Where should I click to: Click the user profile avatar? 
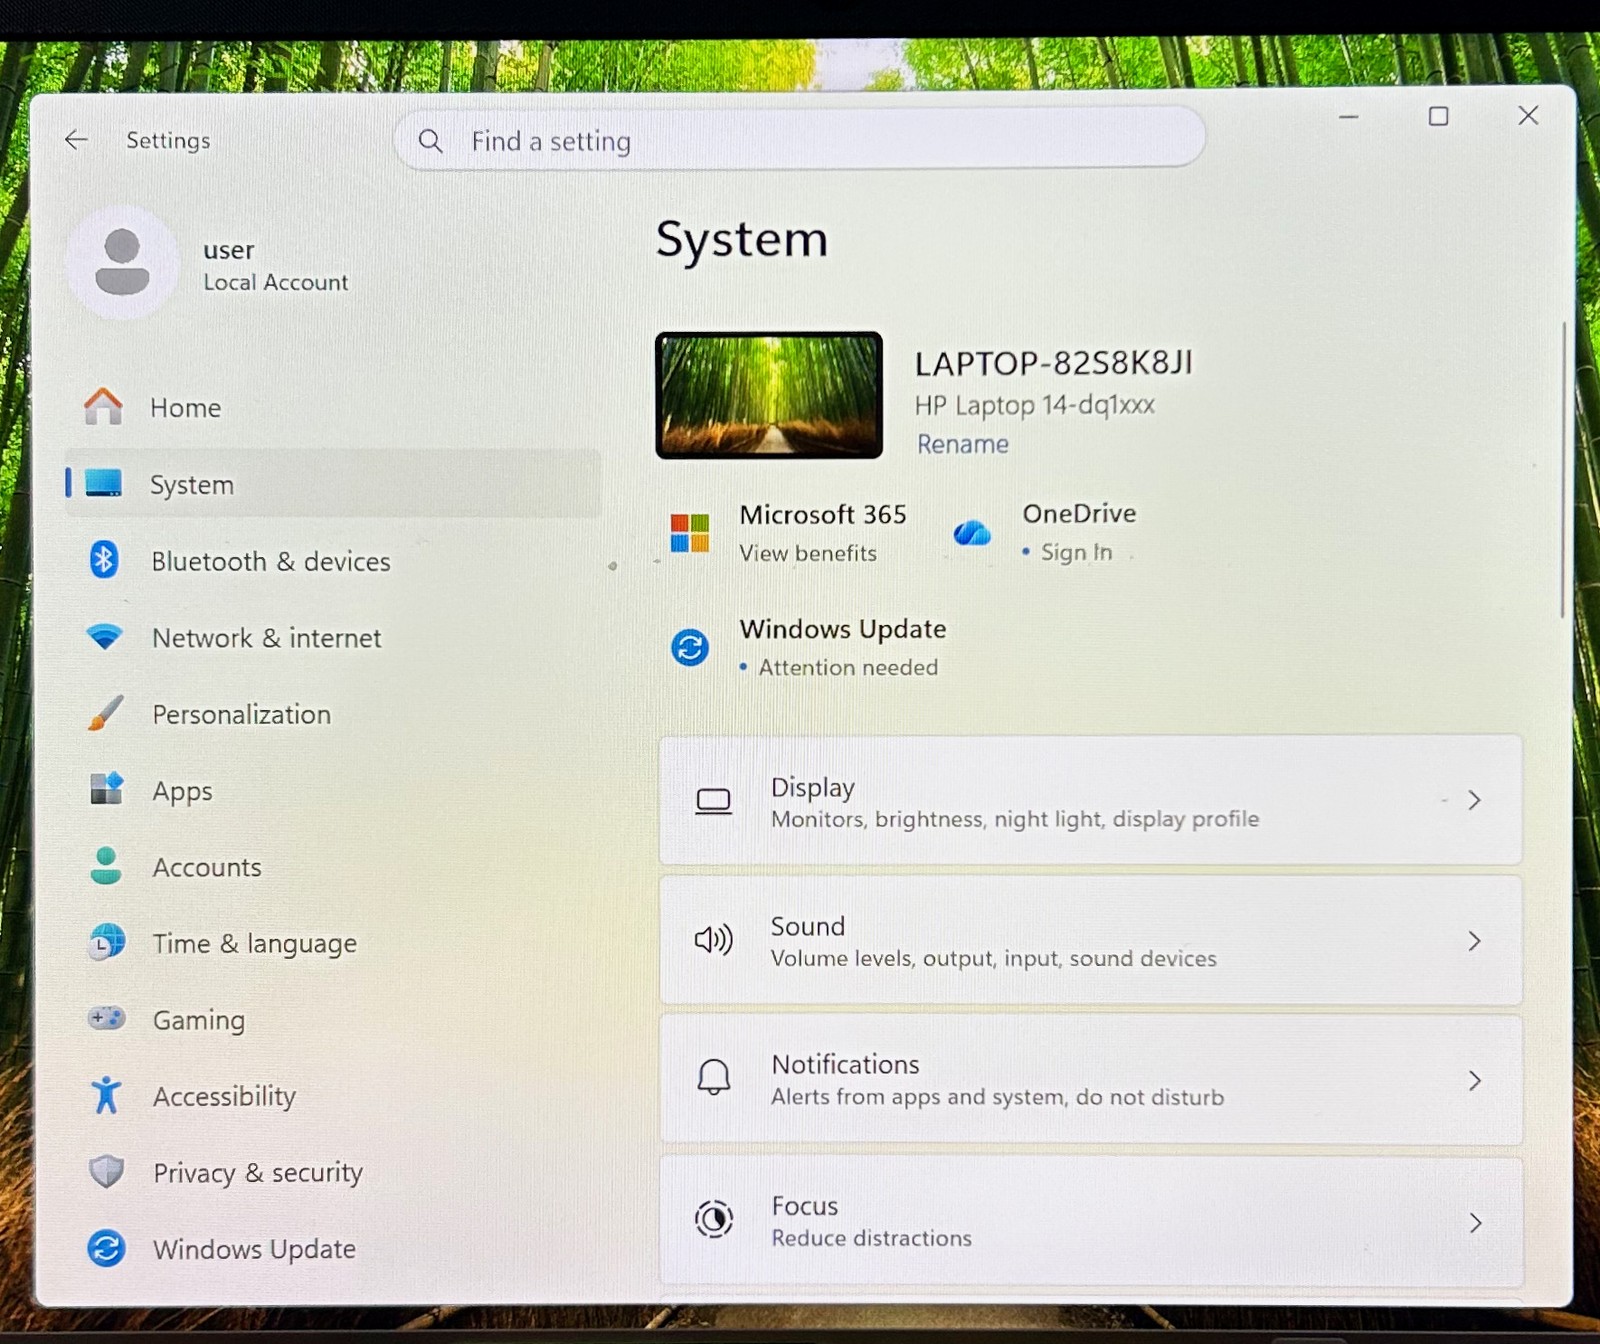tap(123, 262)
